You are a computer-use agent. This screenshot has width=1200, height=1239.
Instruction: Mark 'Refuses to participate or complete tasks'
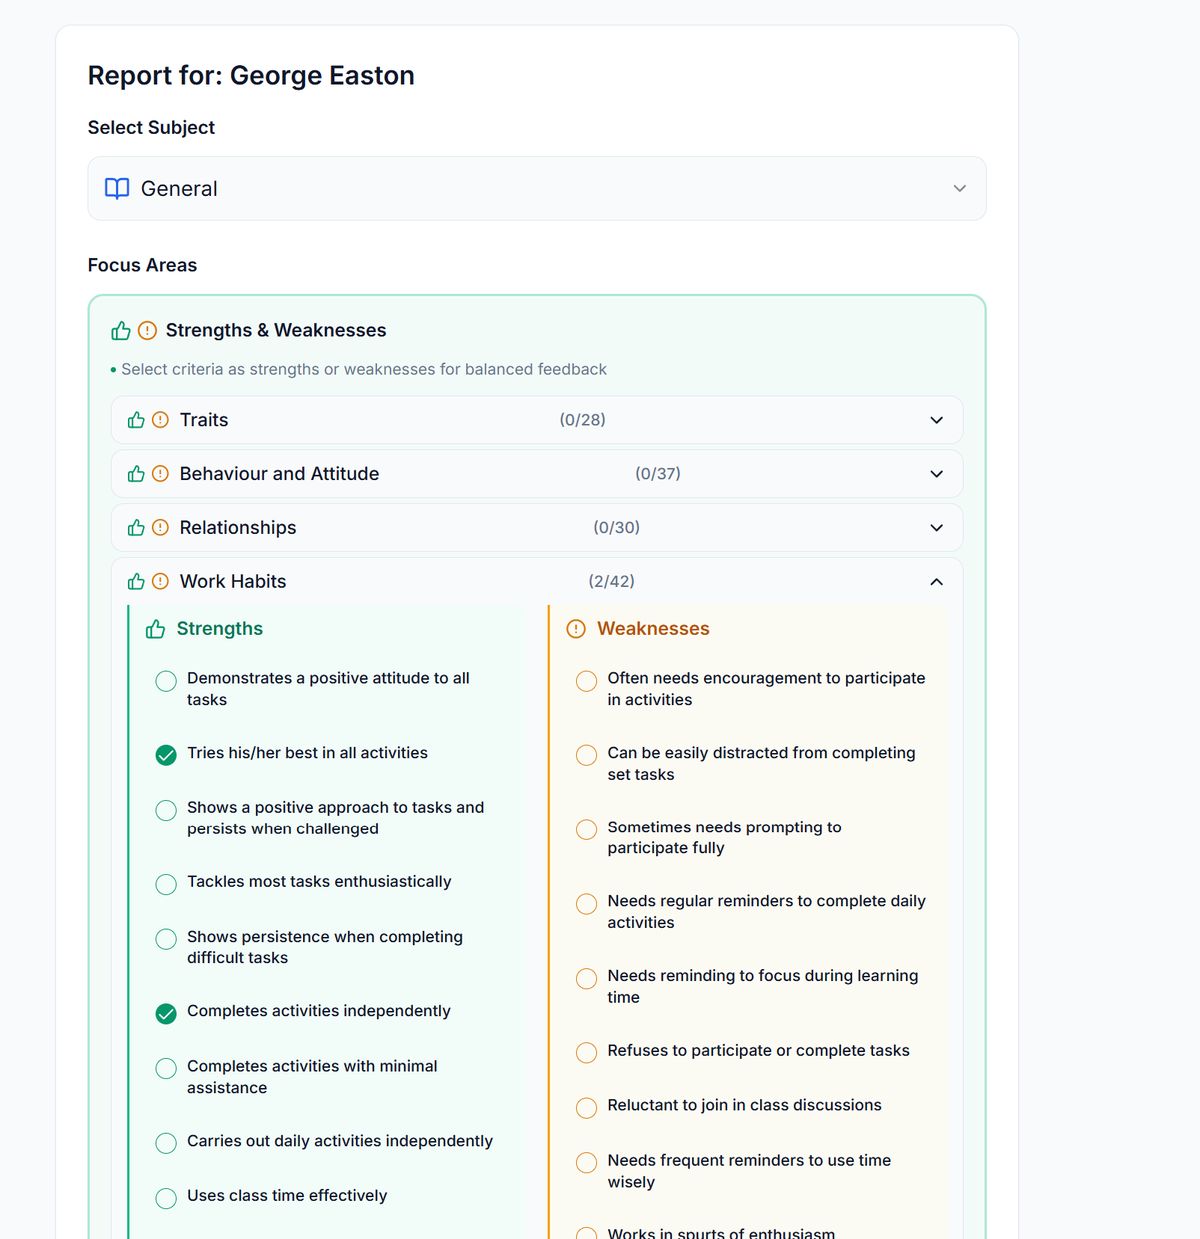[586, 1053]
